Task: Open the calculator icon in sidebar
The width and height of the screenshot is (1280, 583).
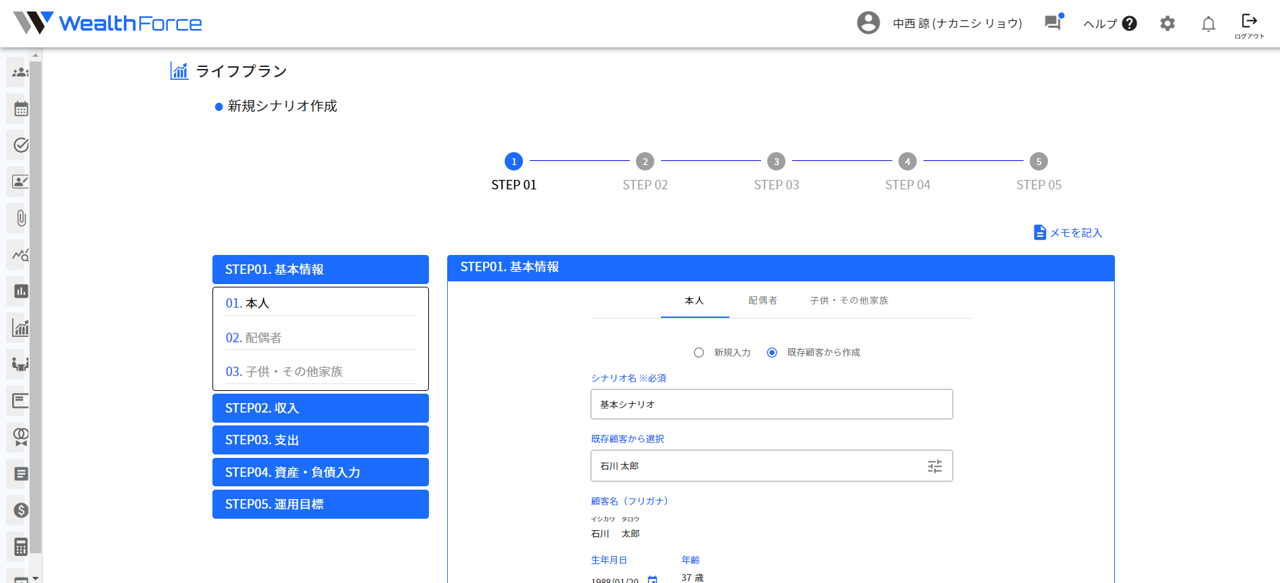Action: pos(20,546)
